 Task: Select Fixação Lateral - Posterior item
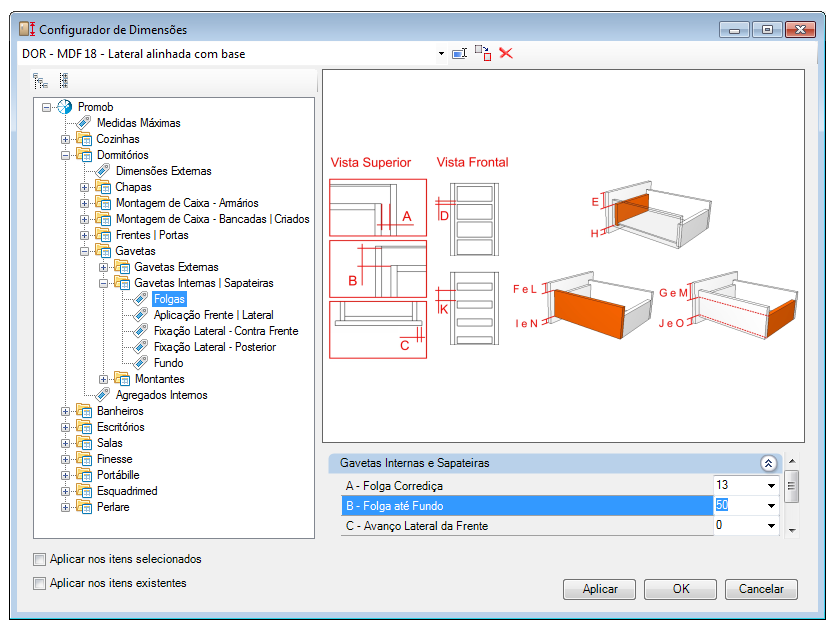click(215, 347)
